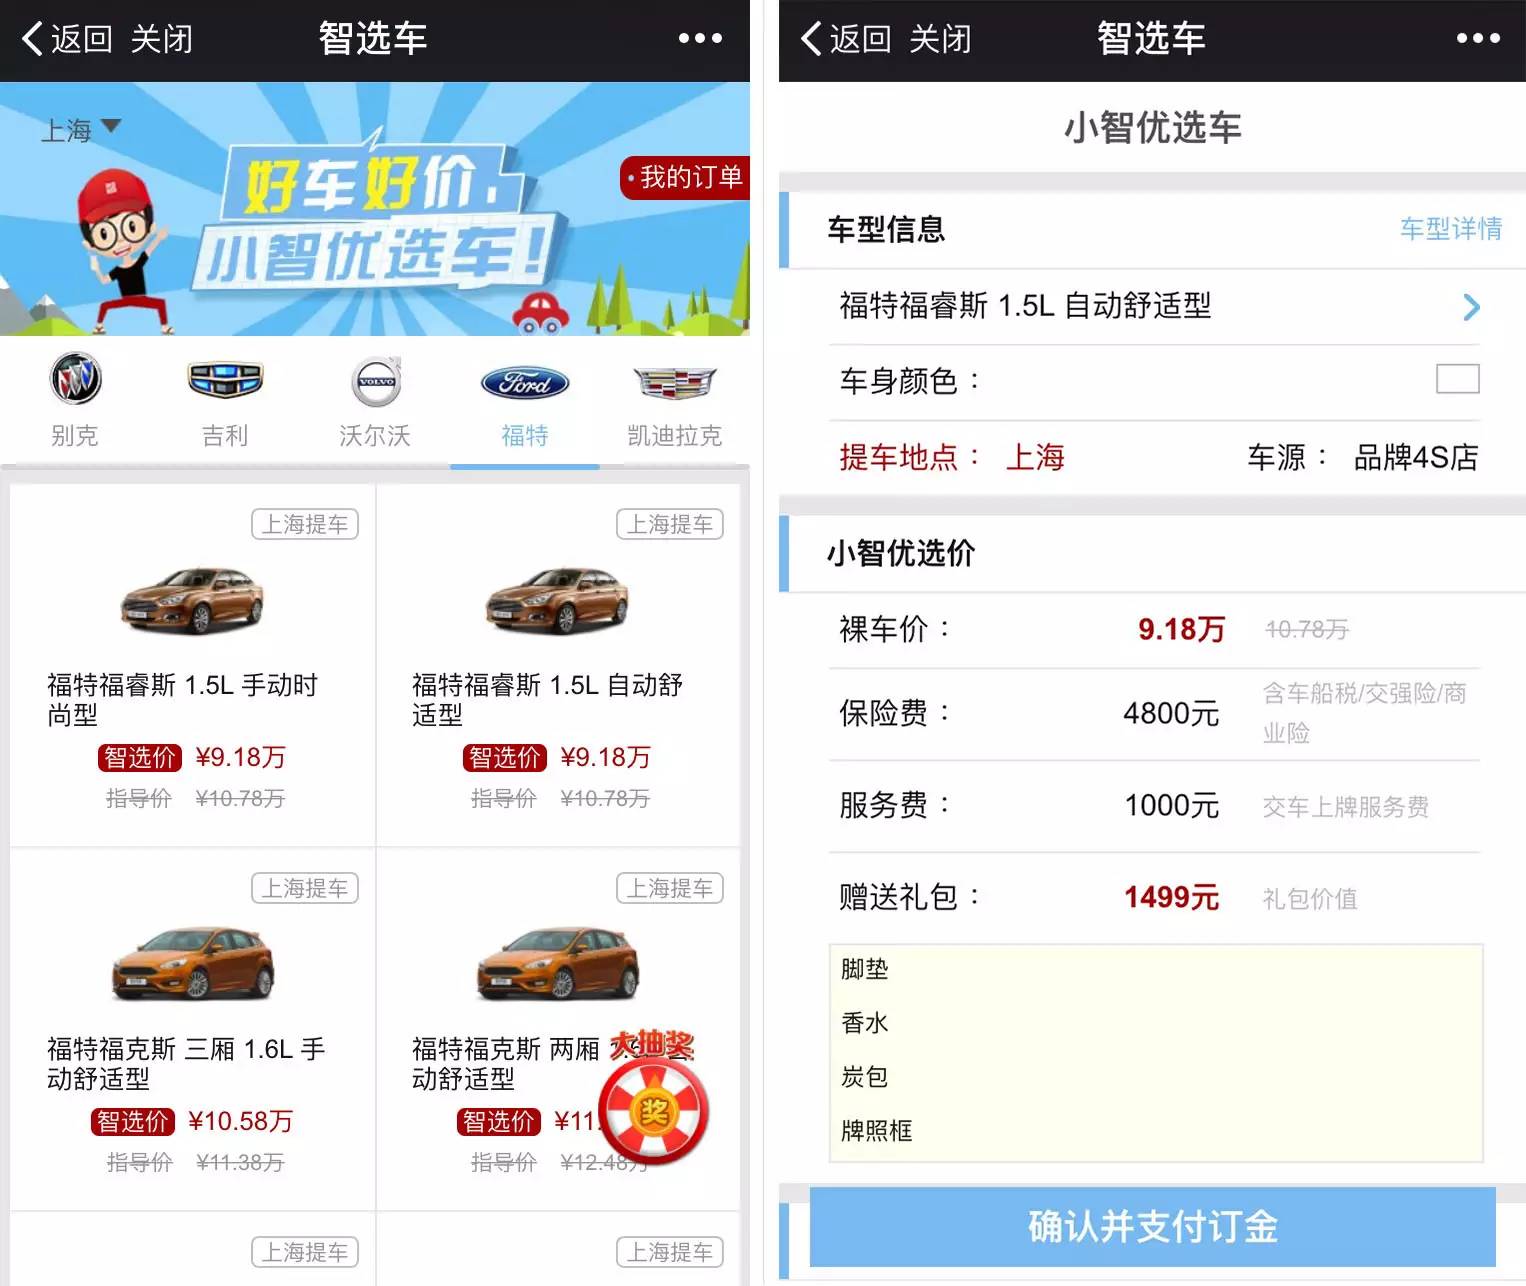Image resolution: width=1526 pixels, height=1286 pixels.
Task: Open 我的订单 my orders button
Action: pyautogui.click(x=685, y=177)
